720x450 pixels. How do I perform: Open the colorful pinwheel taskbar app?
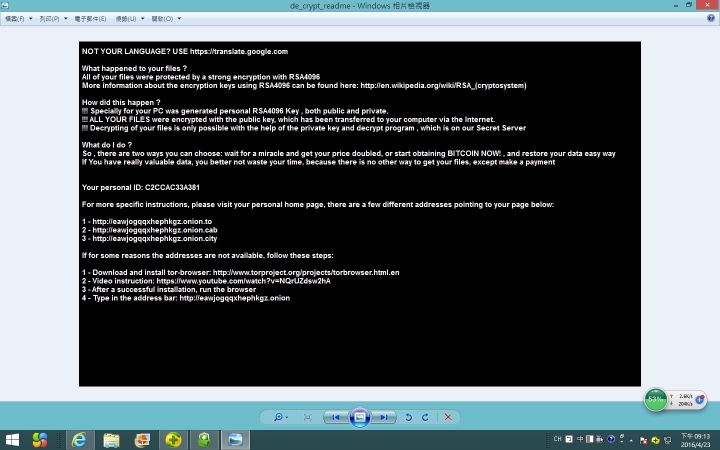[x=40, y=440]
